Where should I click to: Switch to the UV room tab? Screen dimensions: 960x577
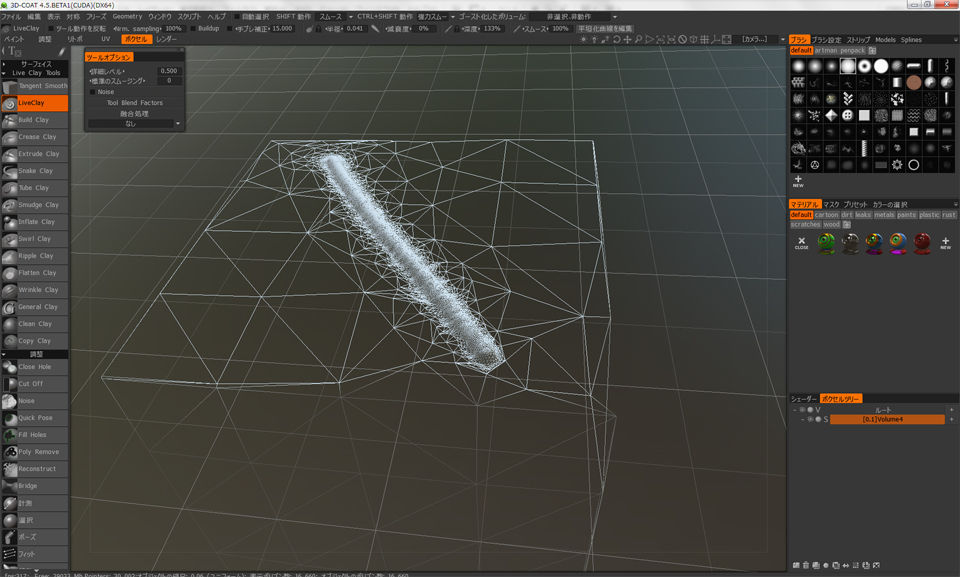105,39
